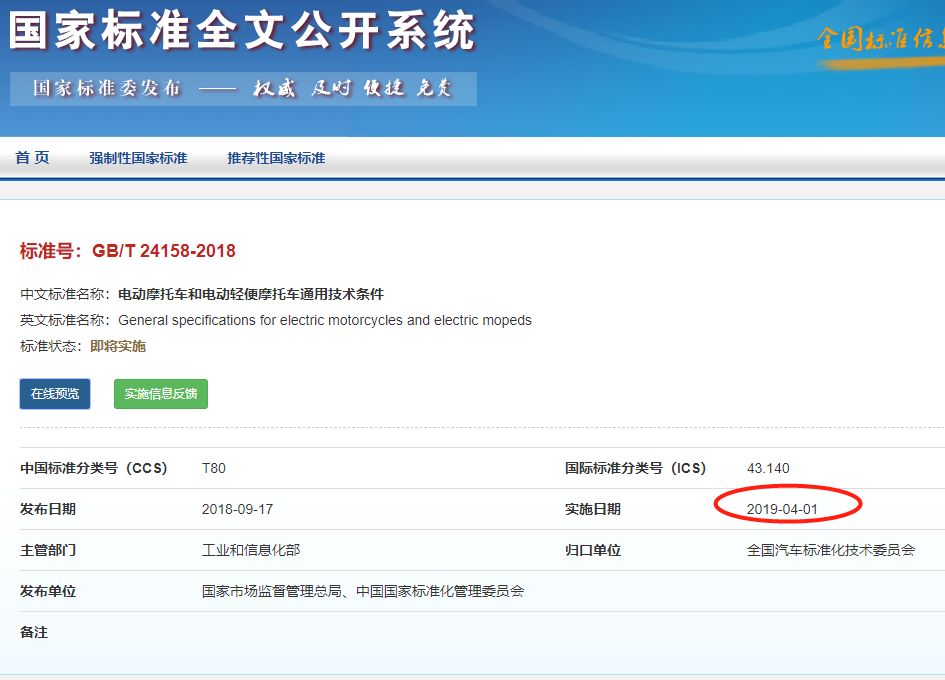This screenshot has width=945, height=680.
Task: Go to 强制性国家标准 in the navigation bar
Action: [x=138, y=158]
